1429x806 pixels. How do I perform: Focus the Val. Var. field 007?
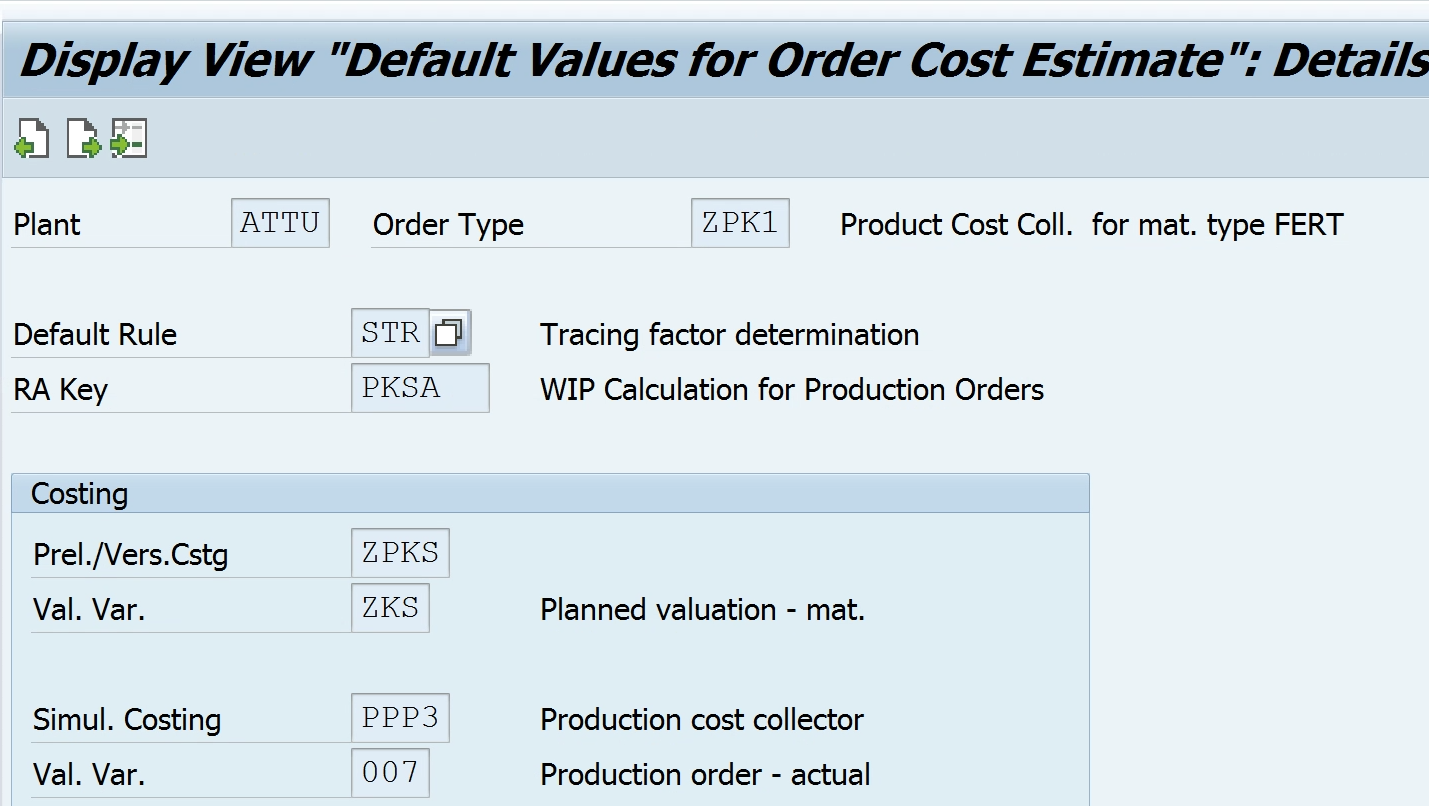[x=390, y=773]
